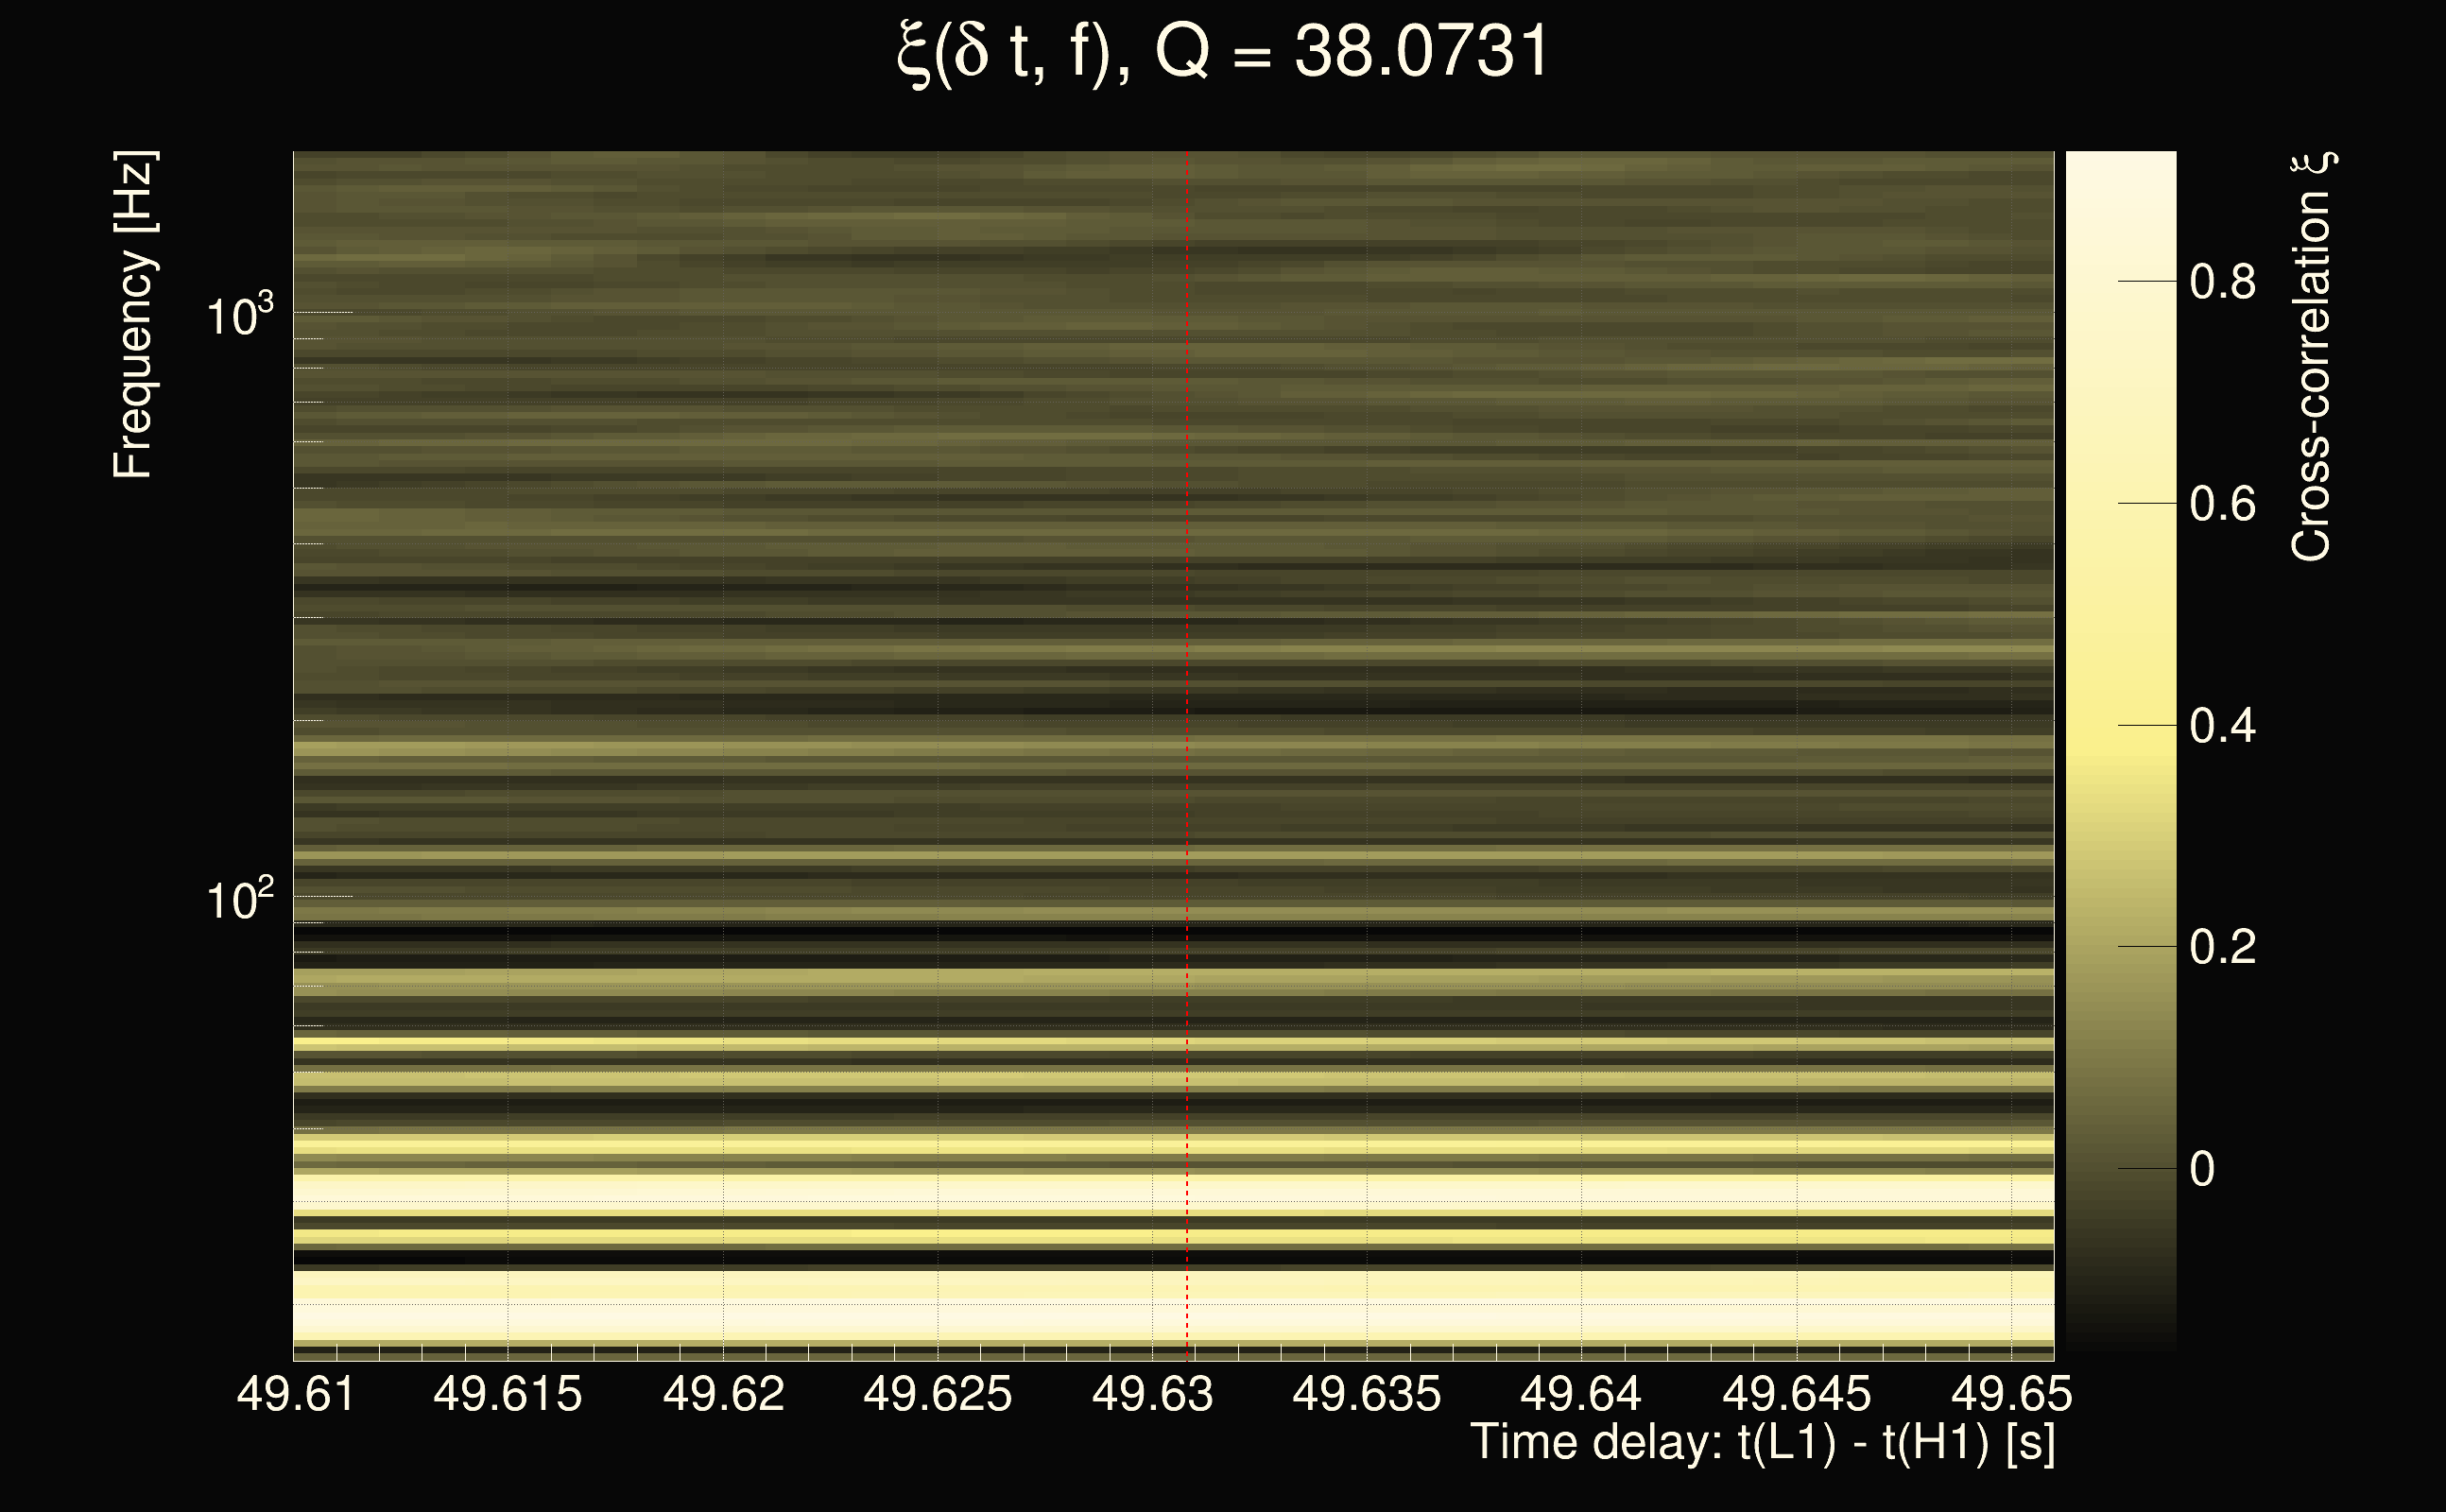This screenshot has height=1512, width=2446.
Task: Click the 0.8 mark on the colorbar
Action: pyautogui.click(x=2222, y=282)
